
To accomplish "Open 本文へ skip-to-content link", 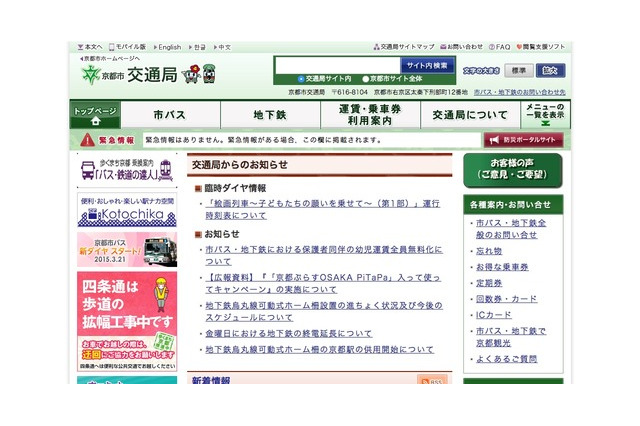I will click(x=90, y=47).
